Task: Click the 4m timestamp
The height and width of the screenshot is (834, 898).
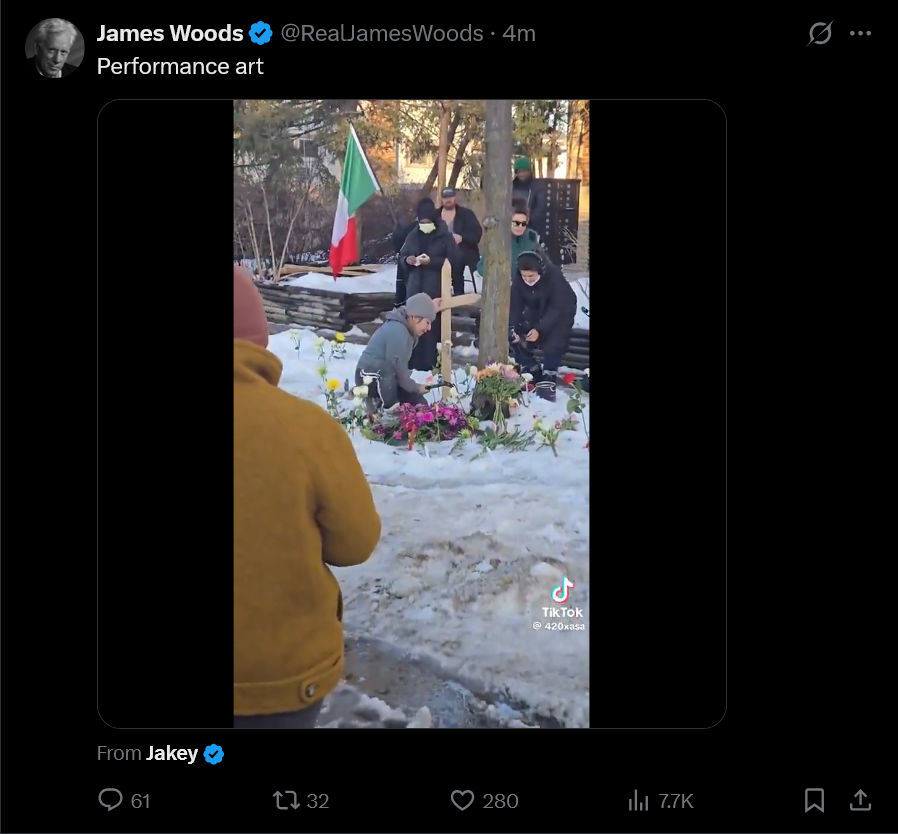Action: tap(519, 33)
